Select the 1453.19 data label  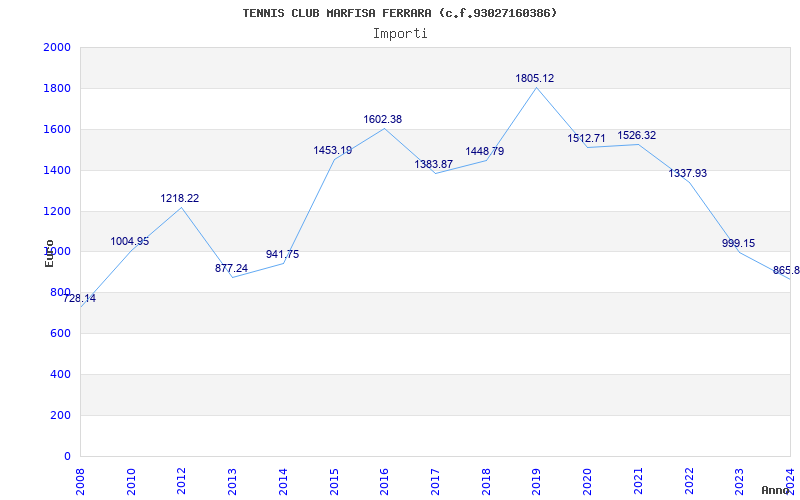[x=333, y=151]
